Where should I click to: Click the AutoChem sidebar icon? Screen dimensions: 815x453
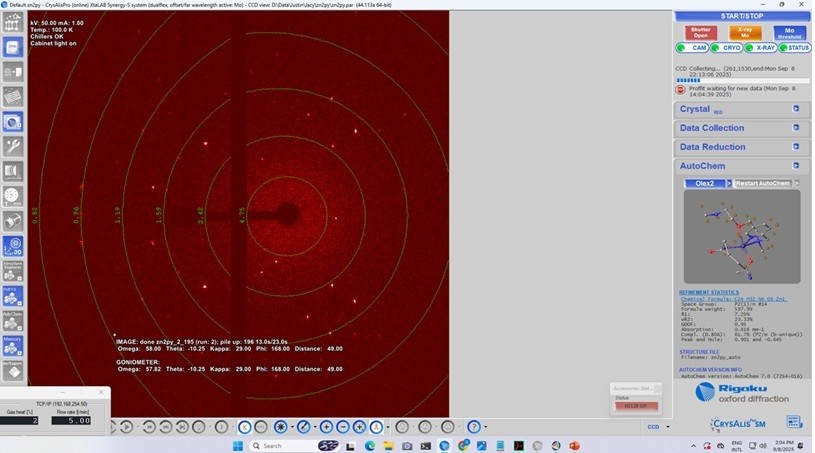click(13, 320)
